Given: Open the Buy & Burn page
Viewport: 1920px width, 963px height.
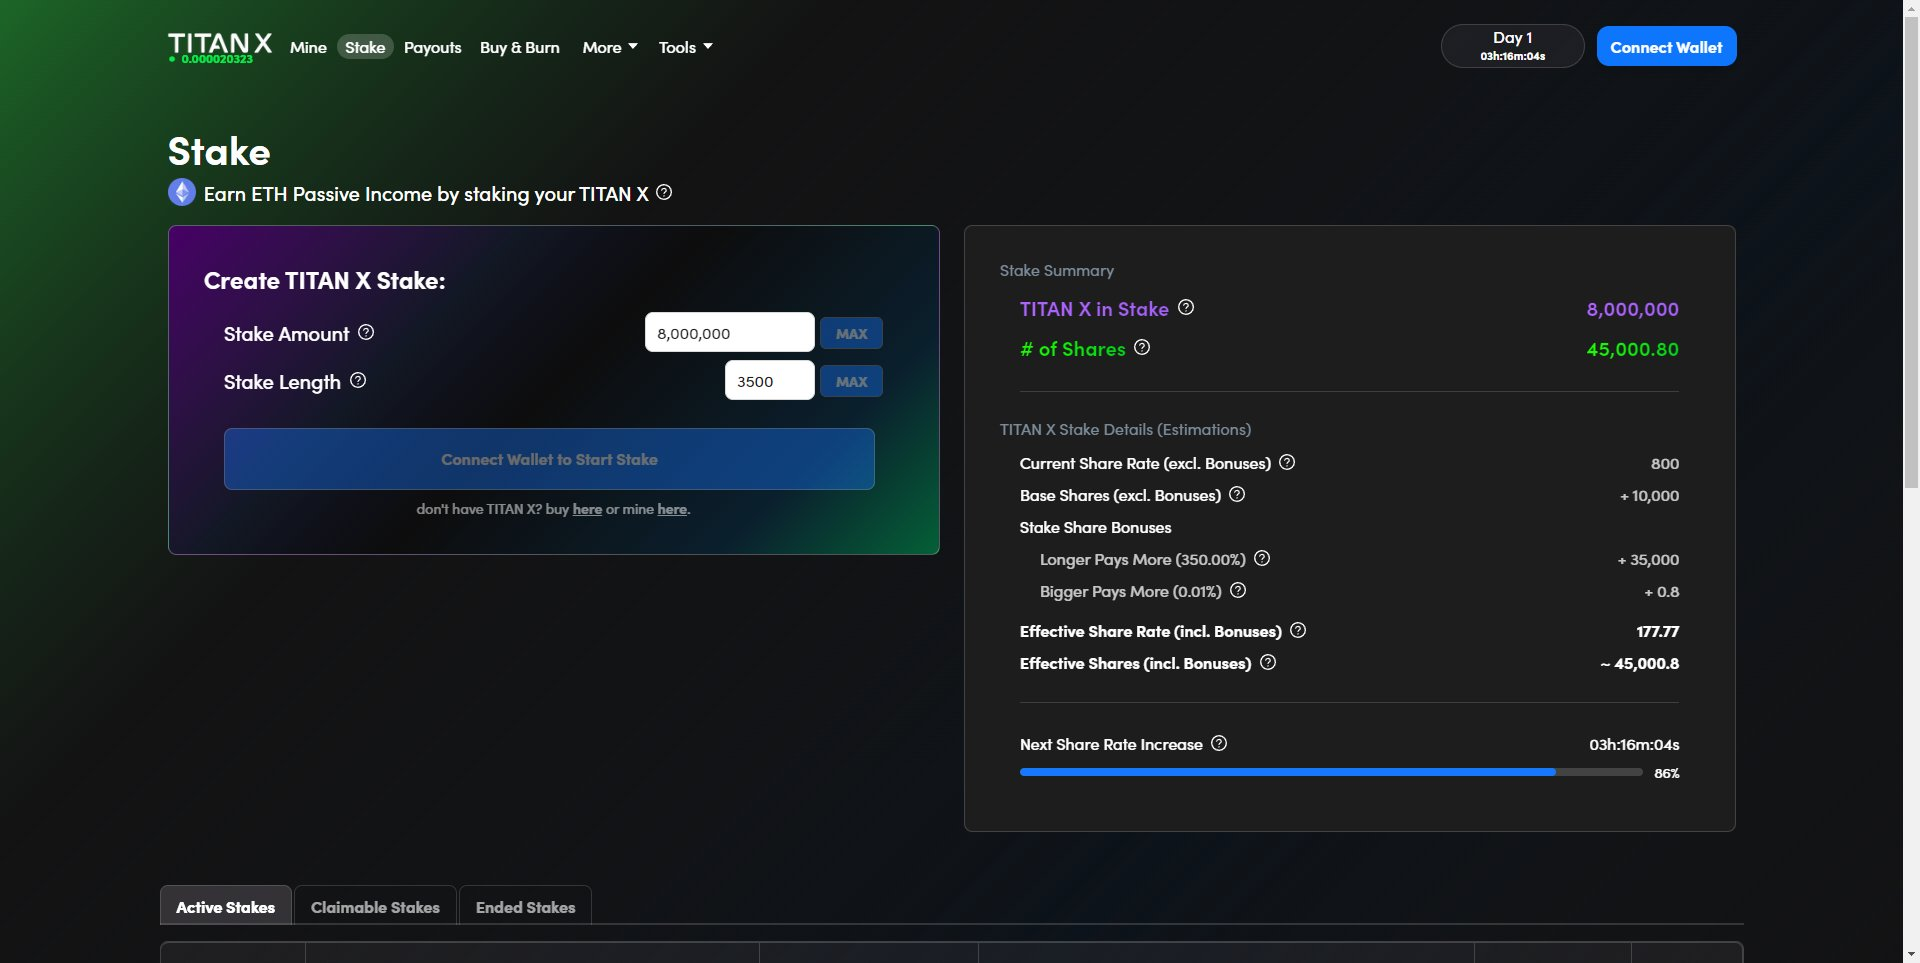Looking at the screenshot, I should pos(520,47).
